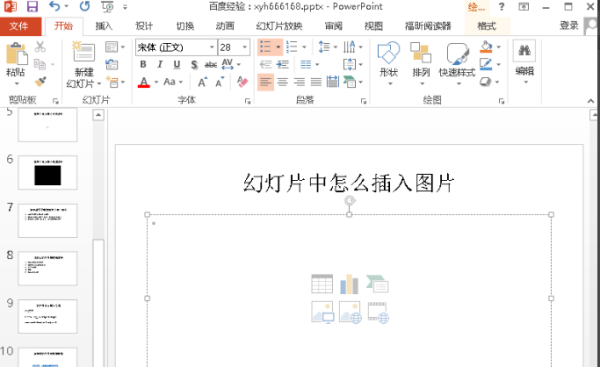Click the Cut scissors icon
This screenshot has height=367, width=600.
coord(40,47)
